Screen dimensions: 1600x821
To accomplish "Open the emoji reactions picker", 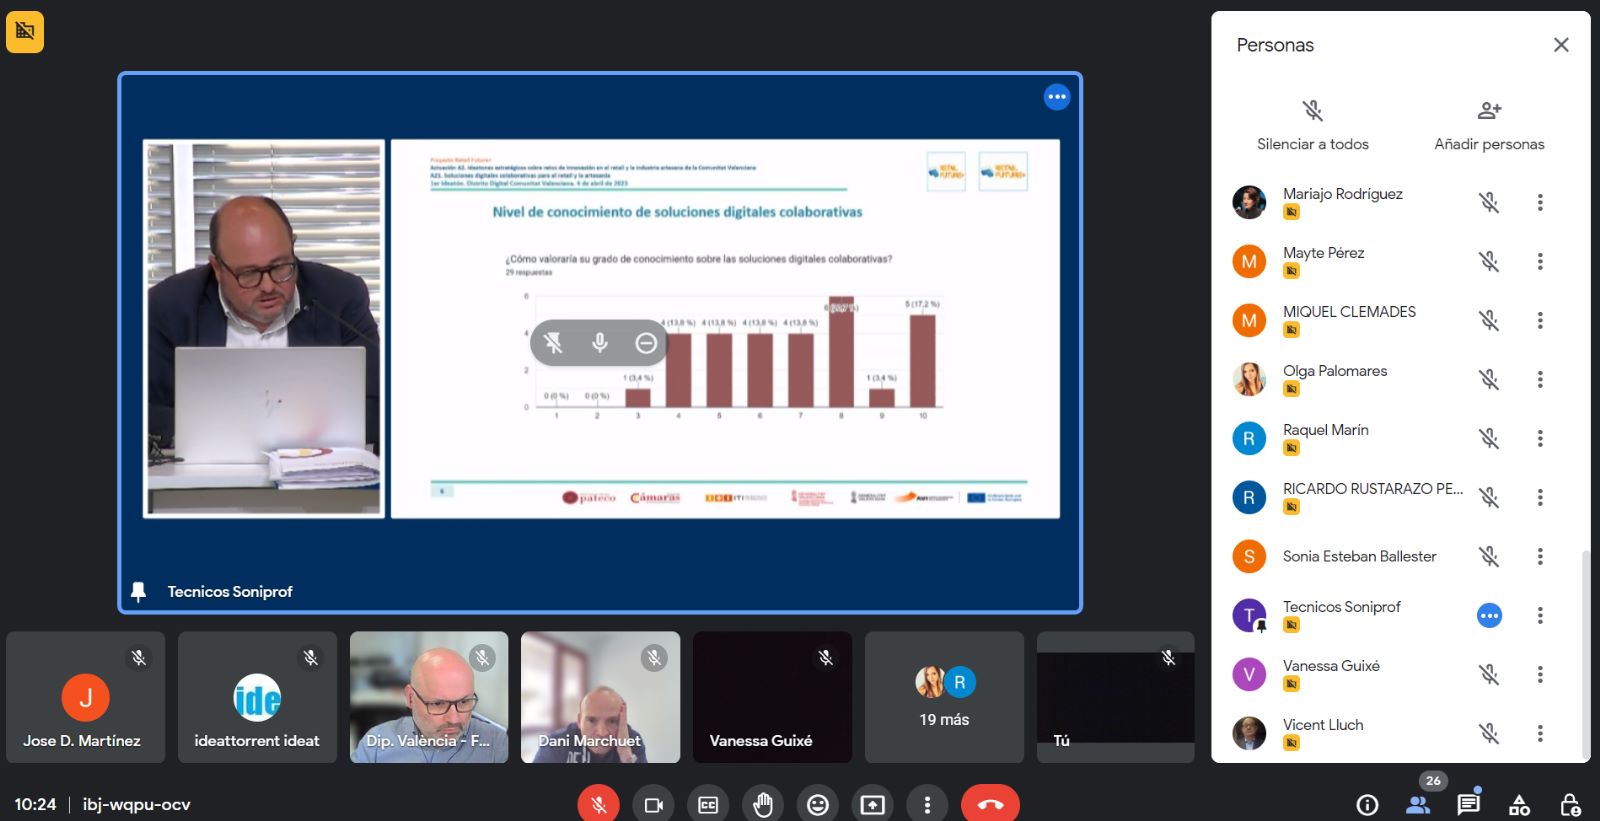I will (818, 804).
